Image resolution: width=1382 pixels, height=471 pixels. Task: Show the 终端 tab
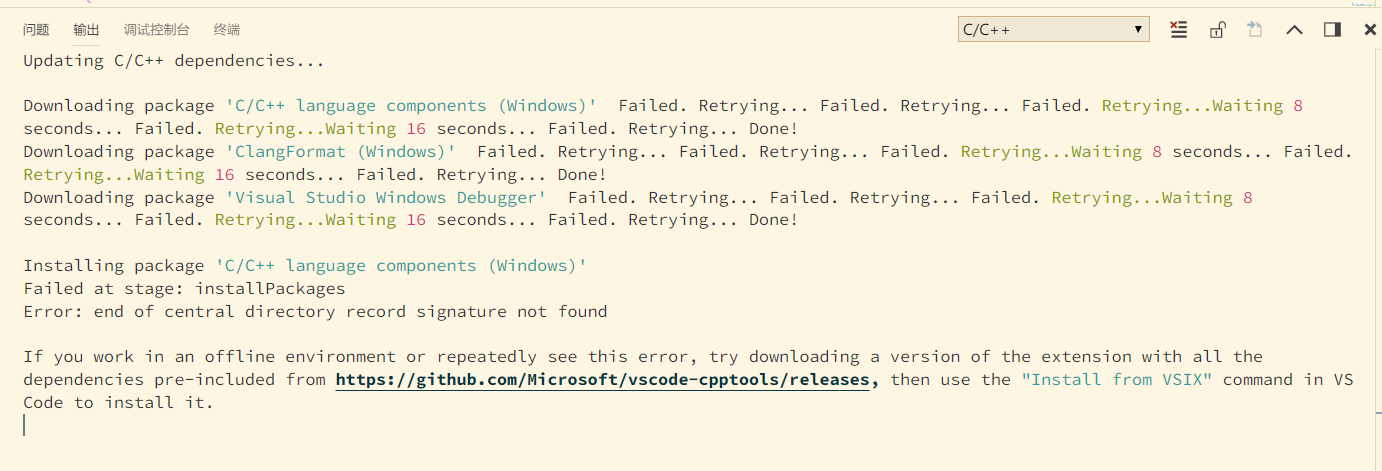[x=227, y=30]
